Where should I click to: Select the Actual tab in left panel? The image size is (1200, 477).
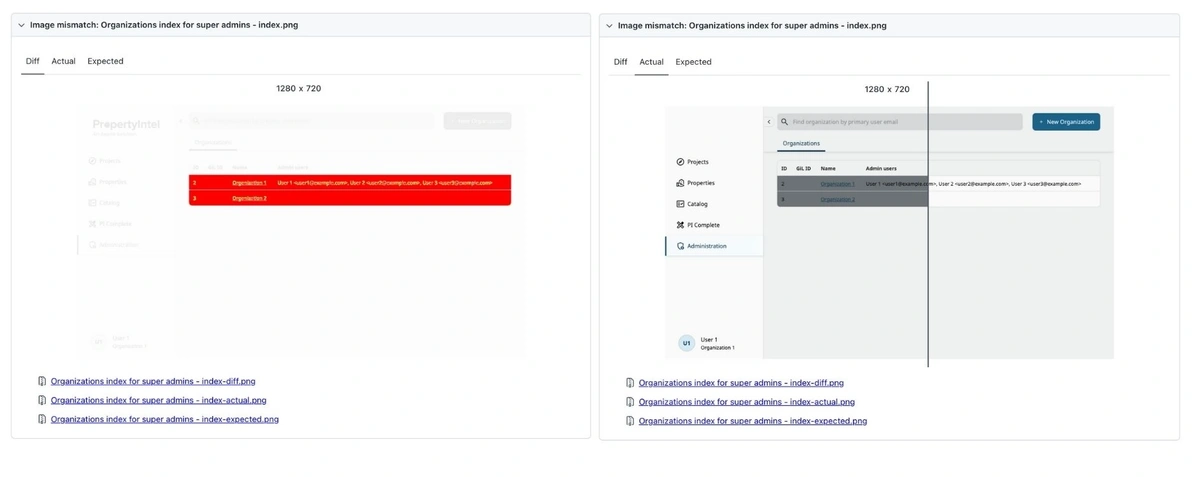[63, 61]
